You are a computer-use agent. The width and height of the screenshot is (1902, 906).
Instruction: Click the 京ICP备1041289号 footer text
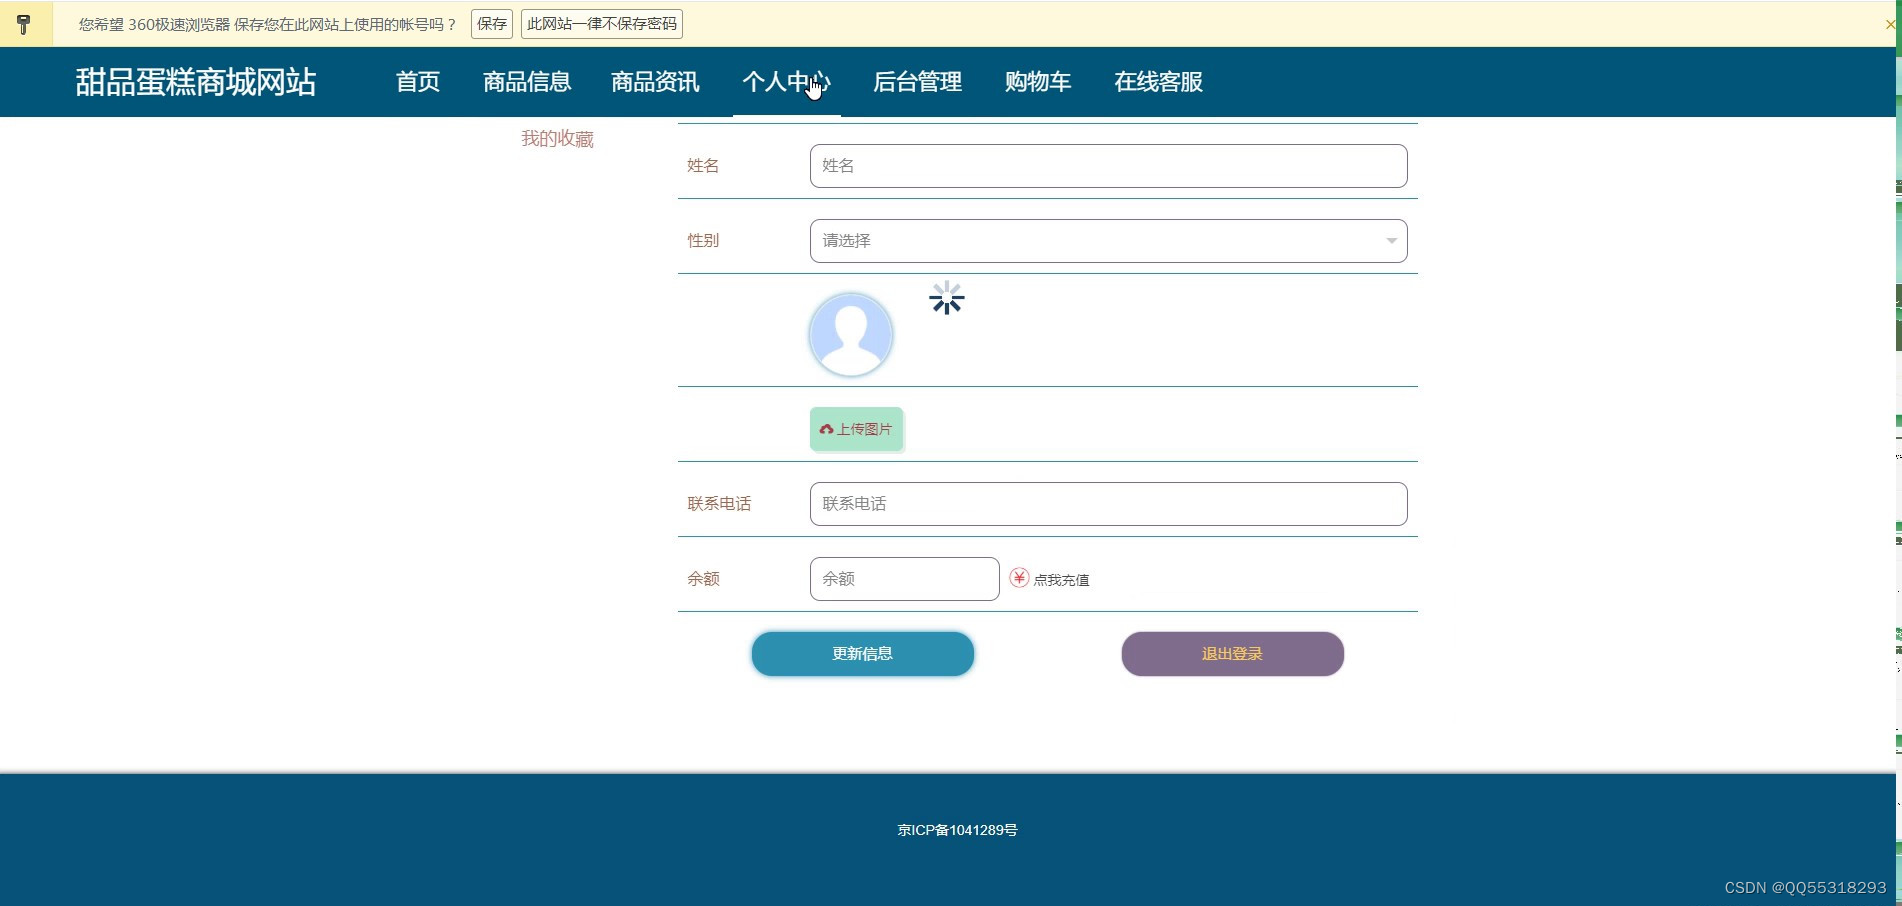(957, 830)
